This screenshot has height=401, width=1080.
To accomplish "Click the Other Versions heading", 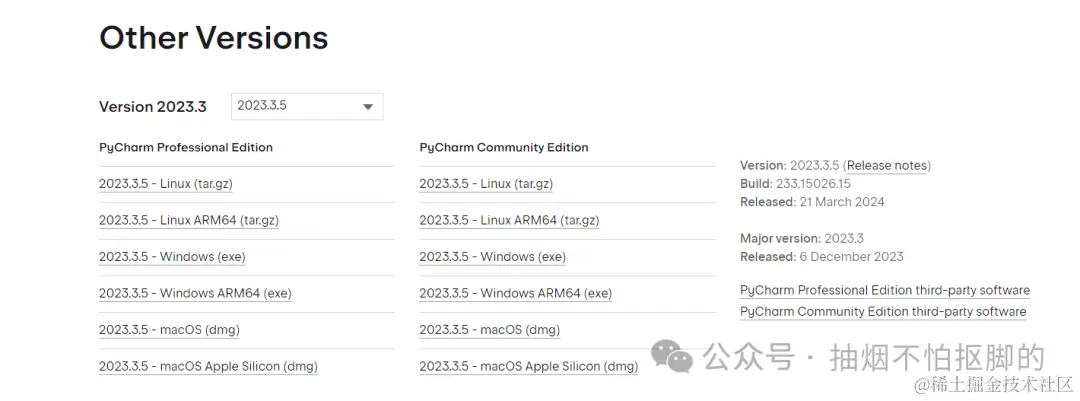I will (x=214, y=37).
